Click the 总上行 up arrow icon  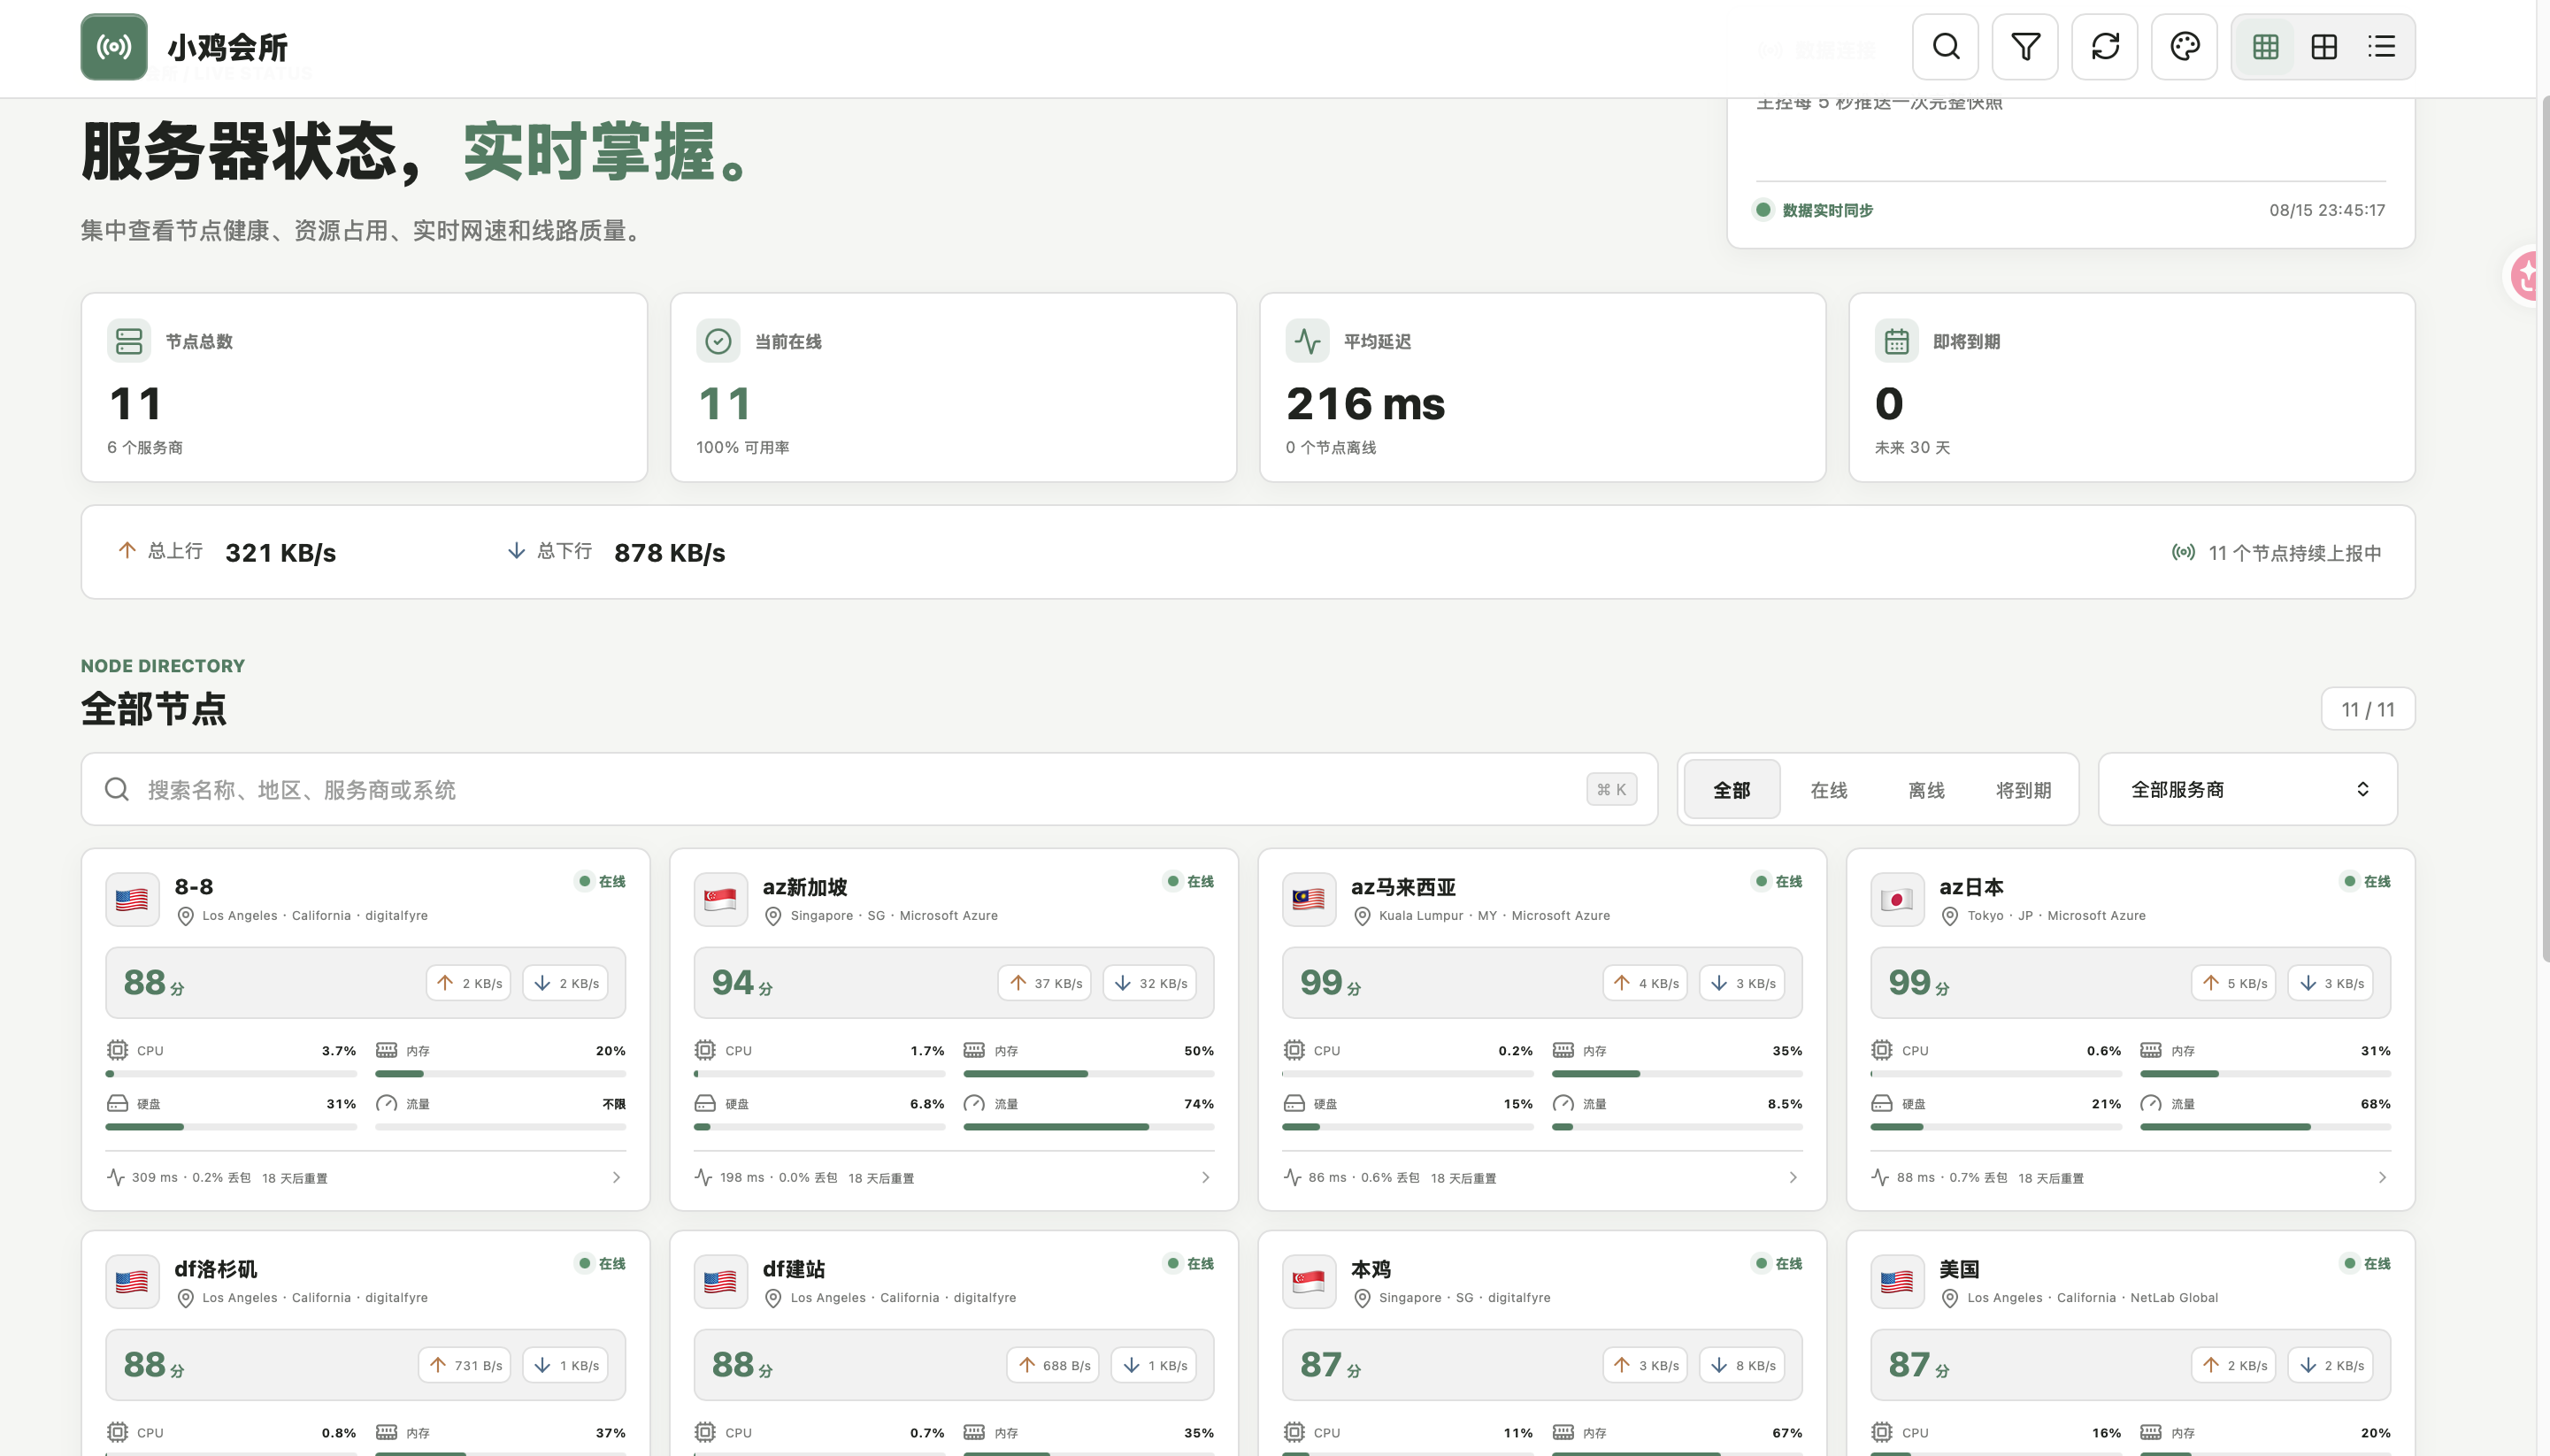click(x=127, y=550)
